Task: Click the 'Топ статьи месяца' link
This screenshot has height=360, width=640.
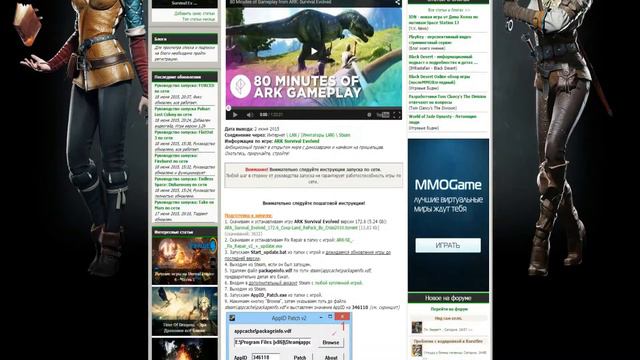Action: [198, 19]
